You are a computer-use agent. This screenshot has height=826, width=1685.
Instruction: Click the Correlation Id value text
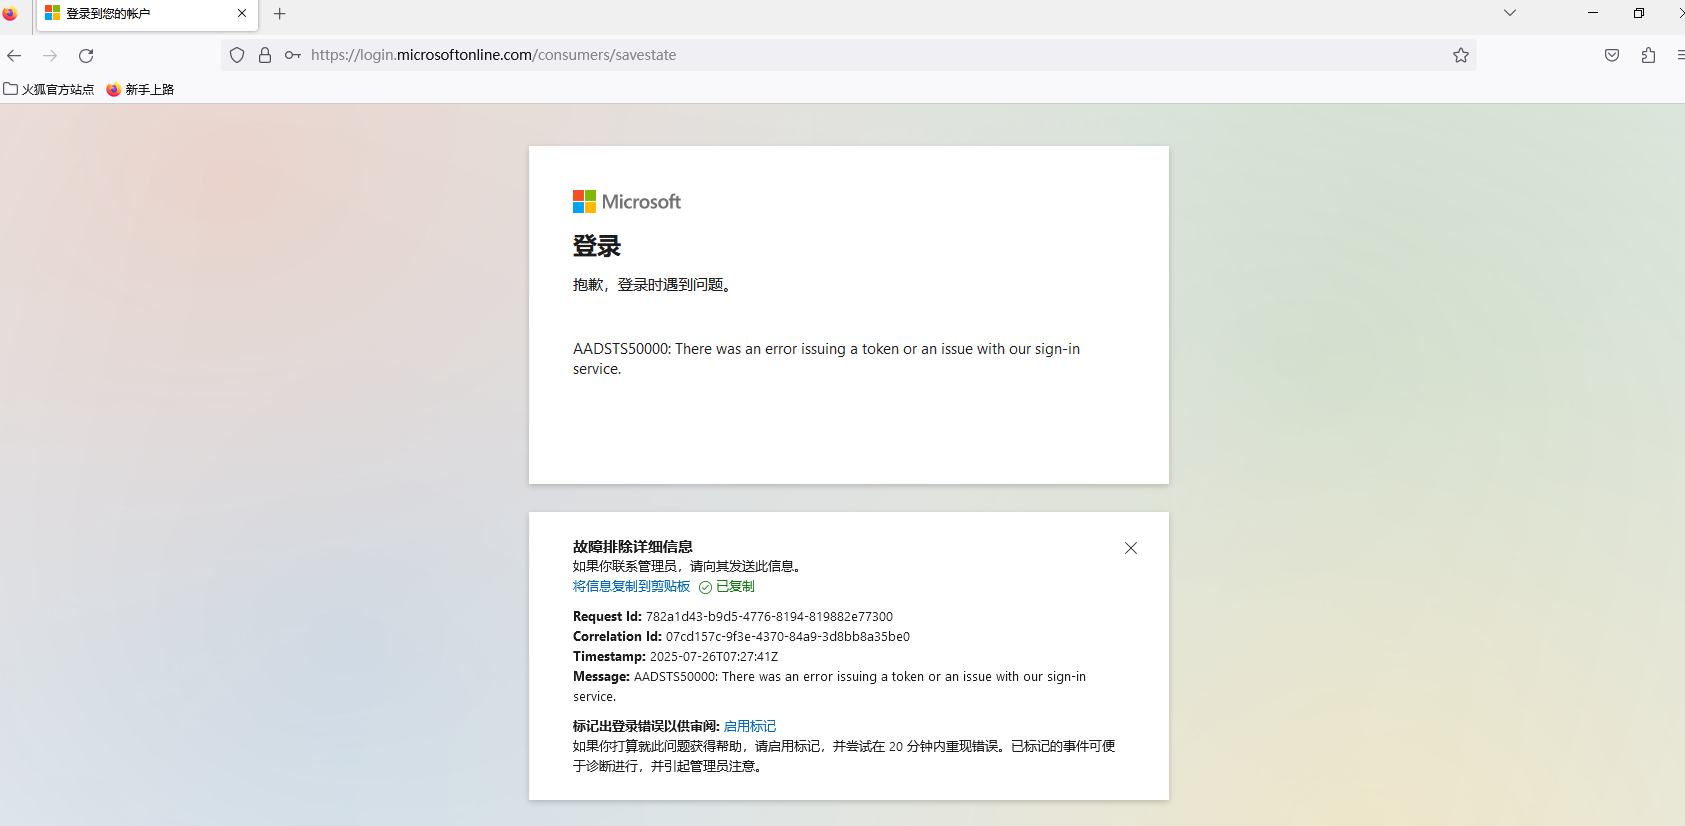[x=788, y=637]
